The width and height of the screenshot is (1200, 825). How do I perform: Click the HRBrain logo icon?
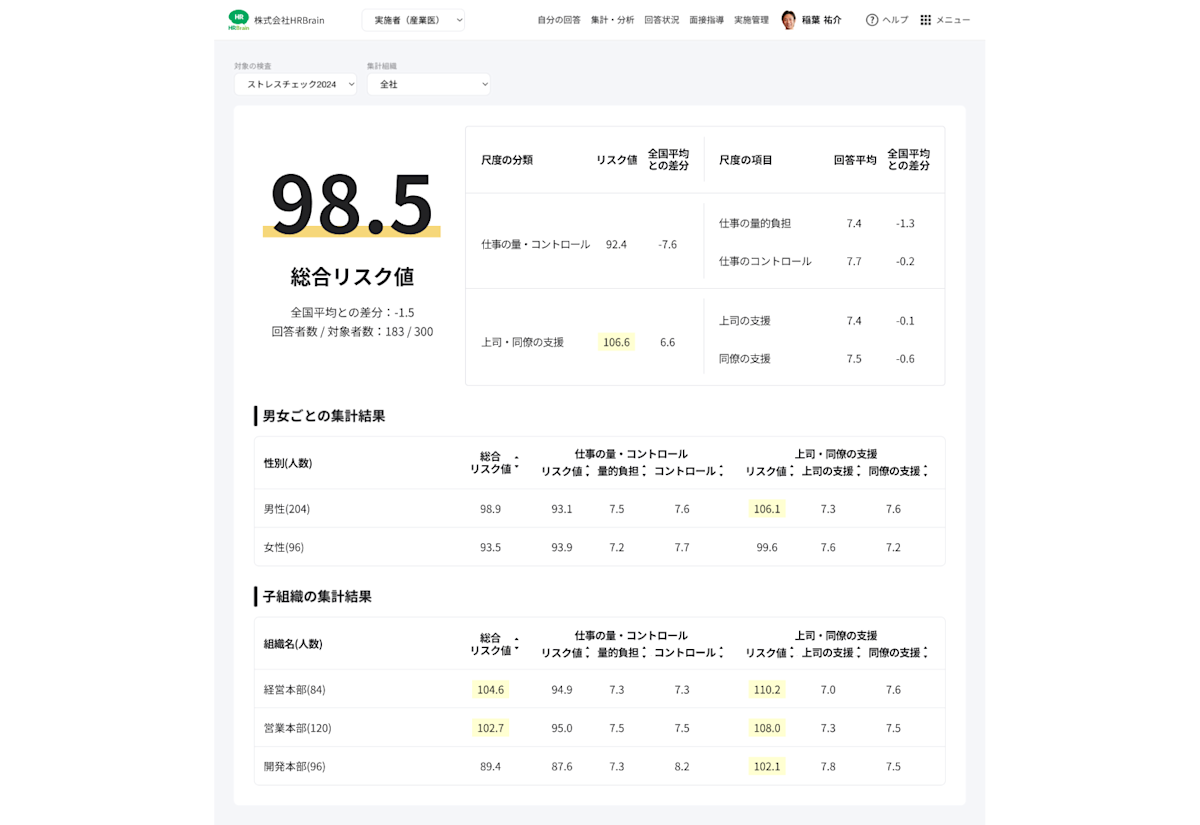point(239,20)
